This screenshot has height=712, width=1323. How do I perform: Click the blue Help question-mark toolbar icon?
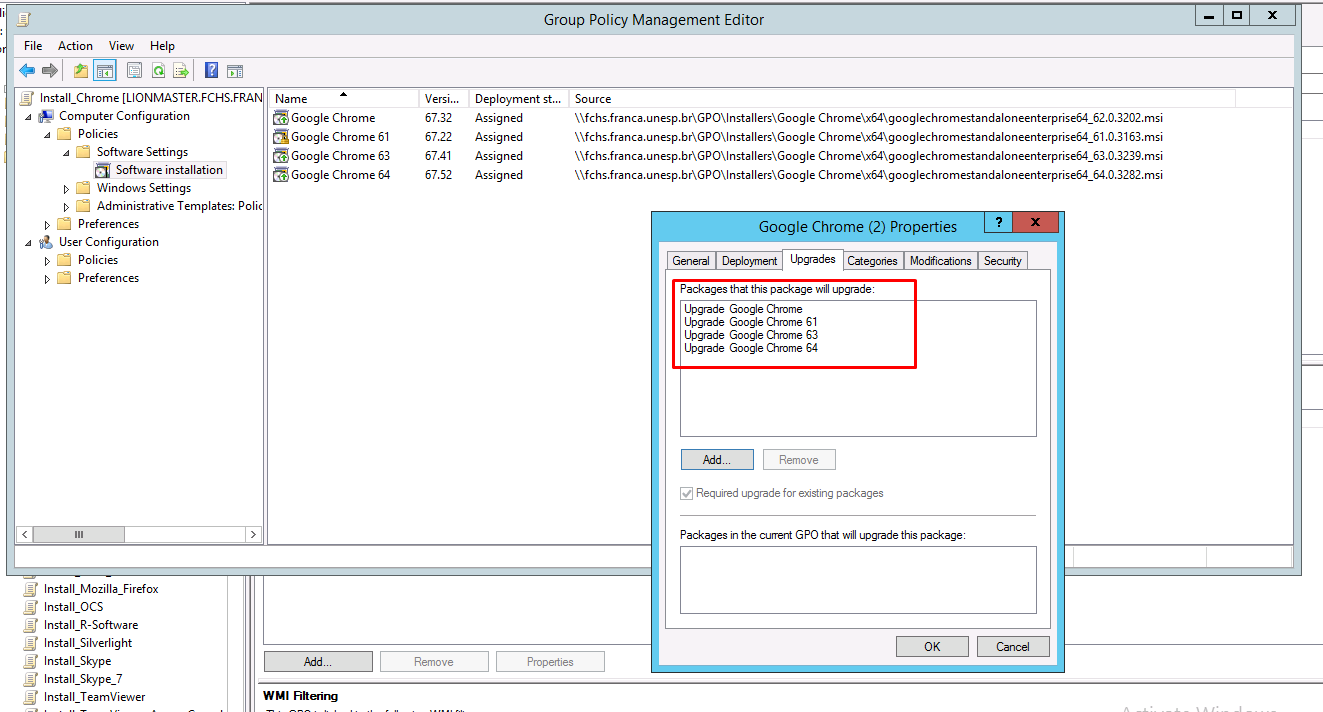[211, 70]
